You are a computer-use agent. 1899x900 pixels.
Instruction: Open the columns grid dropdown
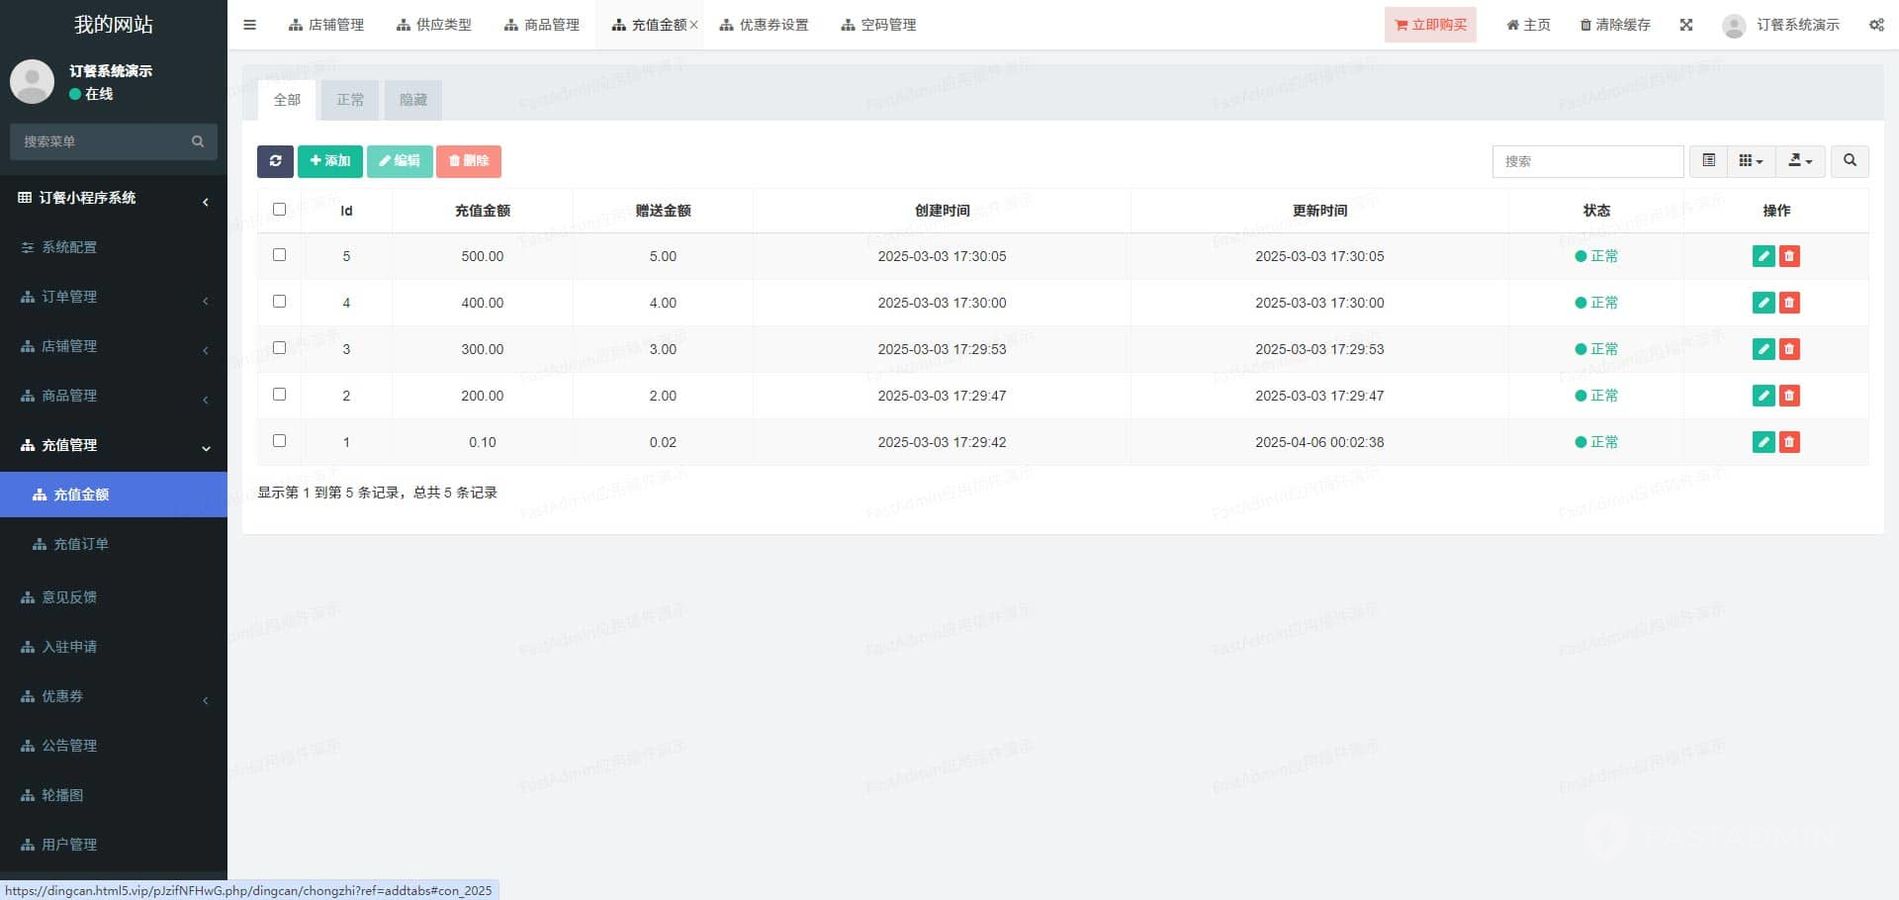[1750, 161]
